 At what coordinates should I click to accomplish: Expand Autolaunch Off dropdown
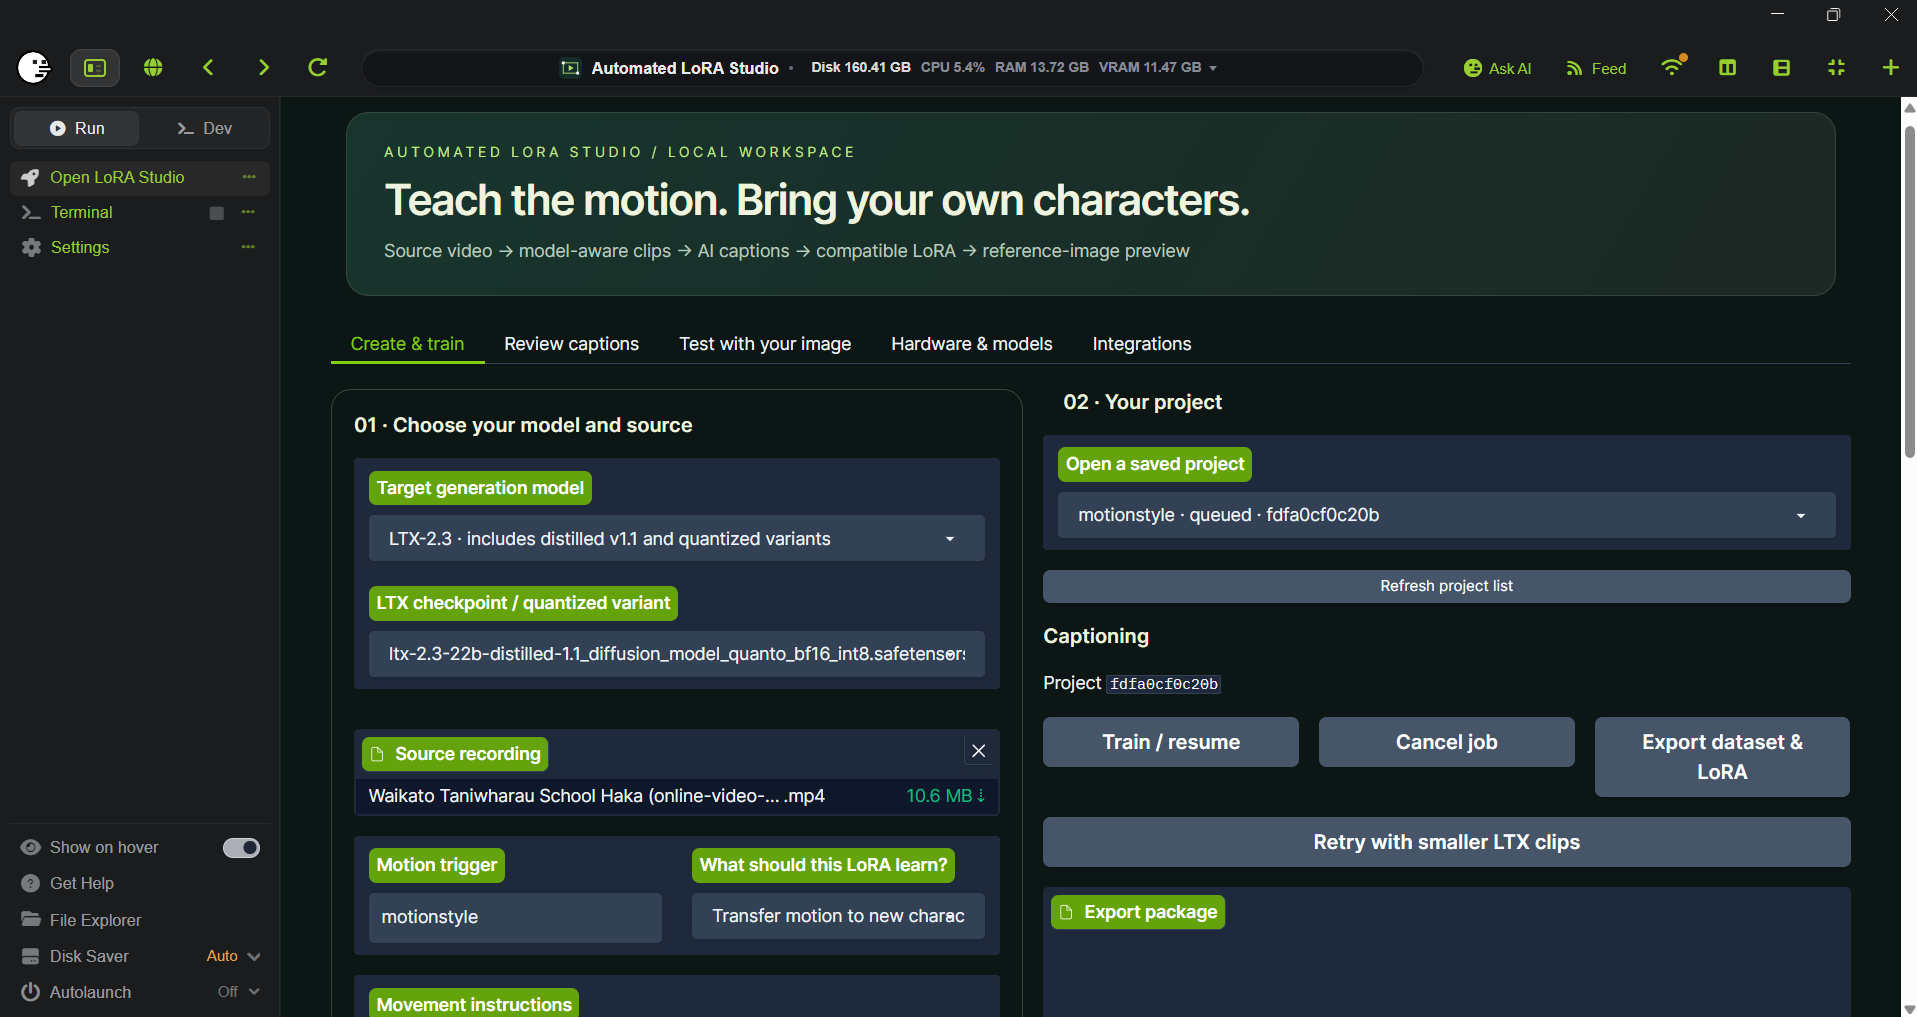point(239,992)
